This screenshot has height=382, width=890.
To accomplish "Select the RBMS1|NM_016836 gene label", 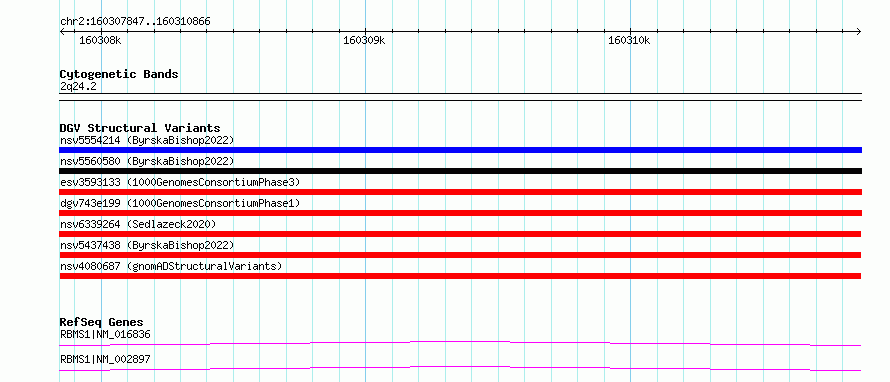I will pos(105,334).
